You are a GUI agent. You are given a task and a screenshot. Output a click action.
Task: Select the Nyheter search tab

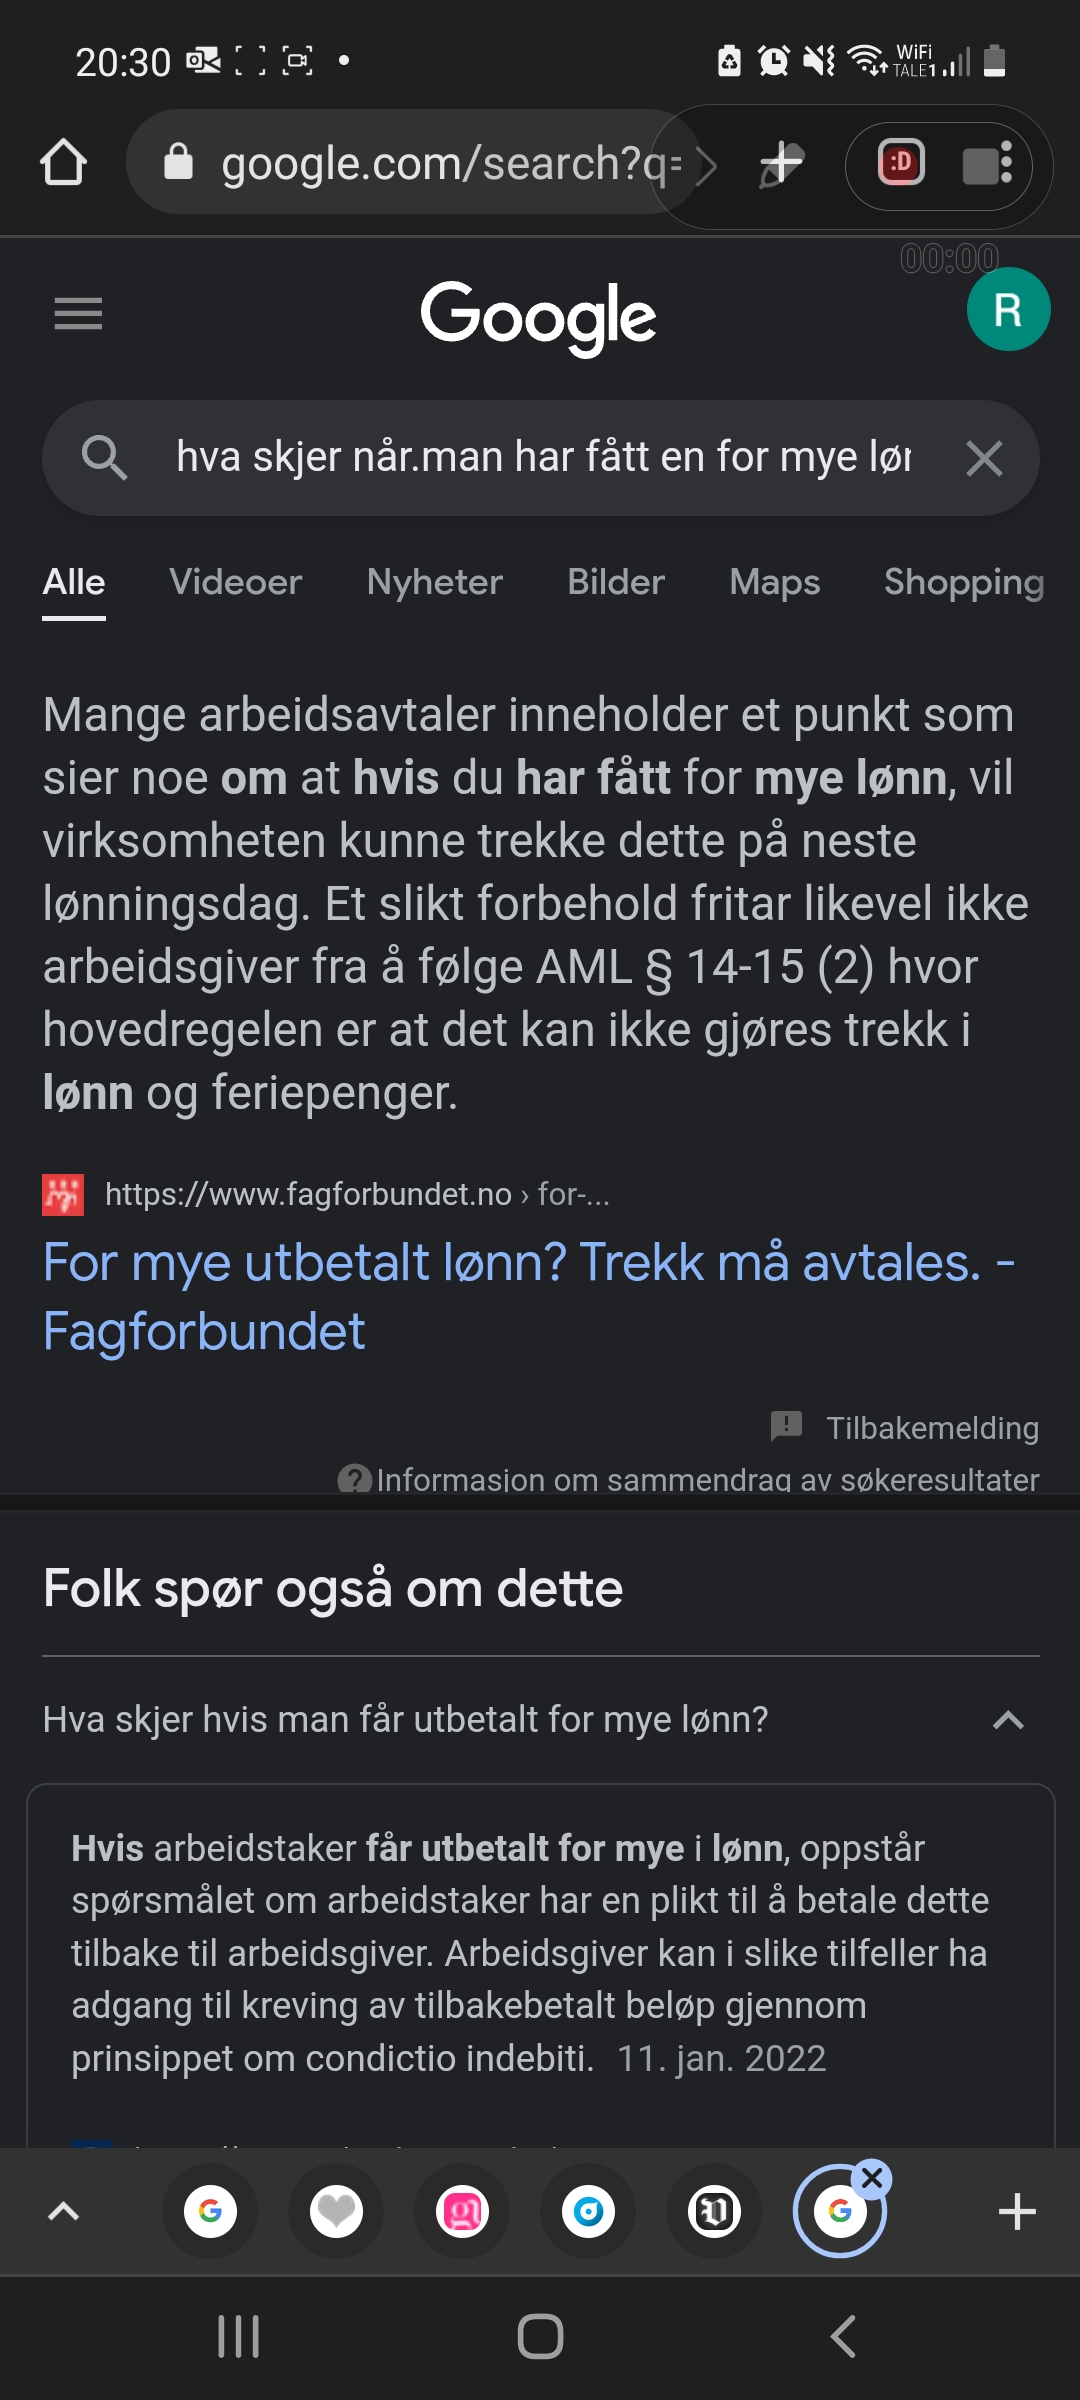click(434, 582)
